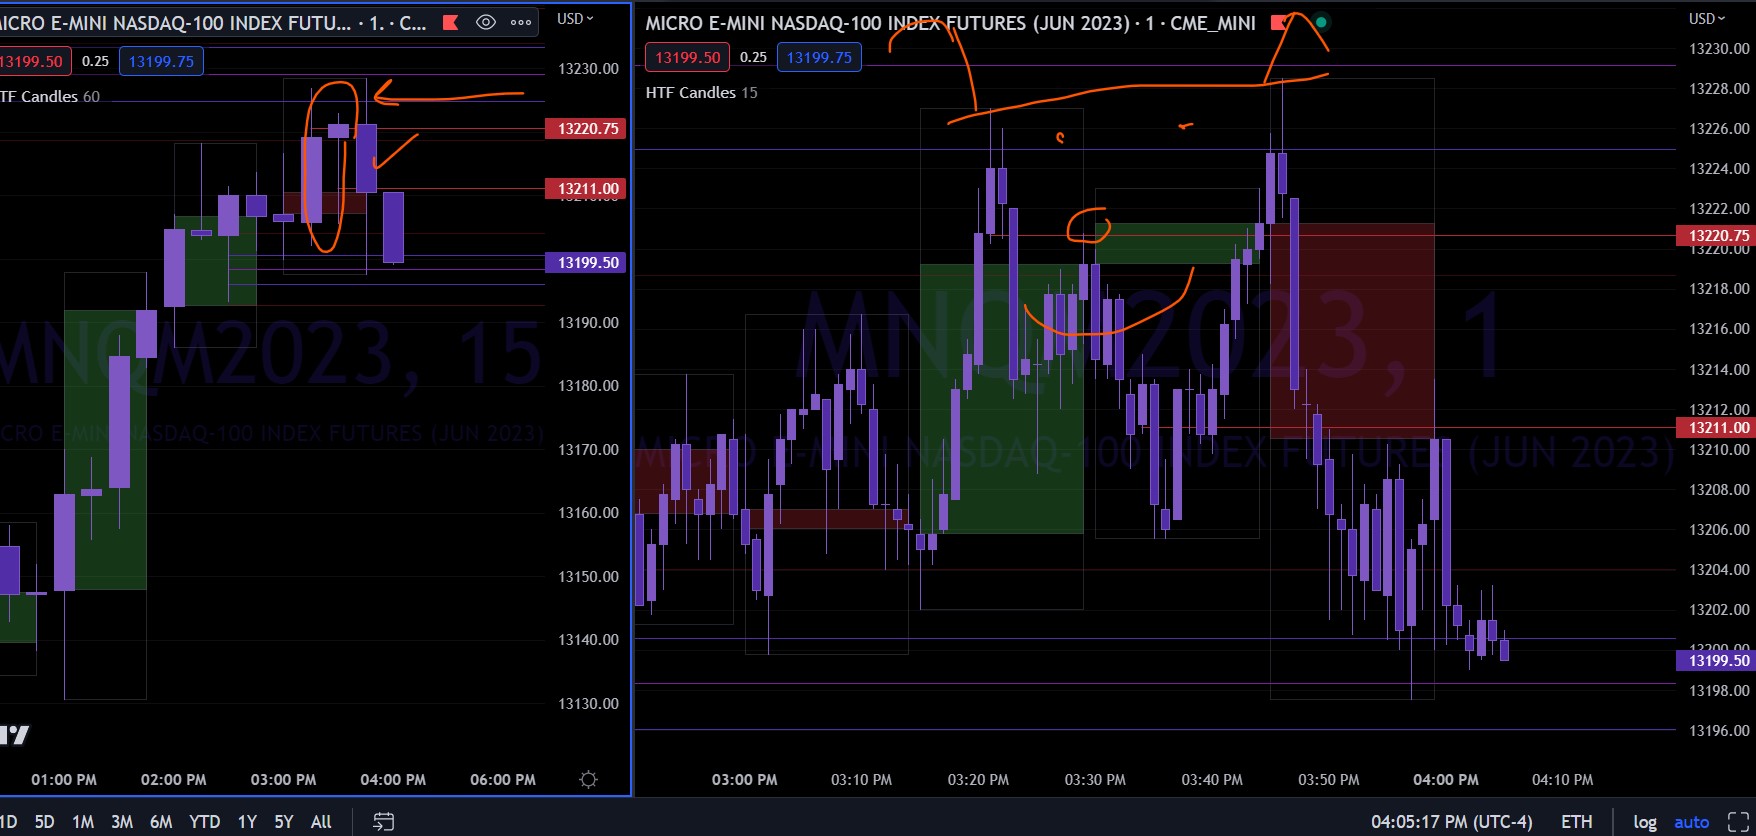Viewport: 1756px width, 836px height.
Task: Click the 13230.00 price scale label on left chart
Action: [588, 69]
